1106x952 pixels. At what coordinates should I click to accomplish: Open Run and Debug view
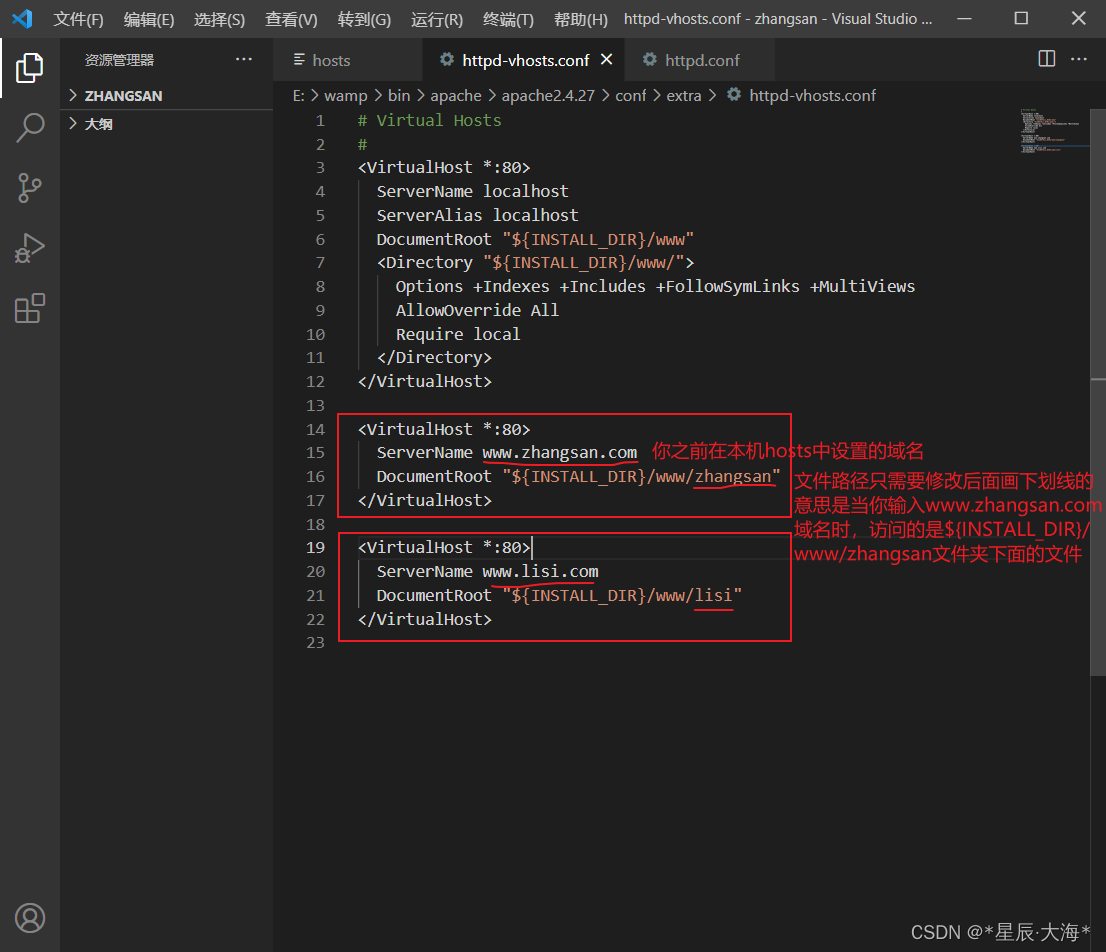pos(30,248)
